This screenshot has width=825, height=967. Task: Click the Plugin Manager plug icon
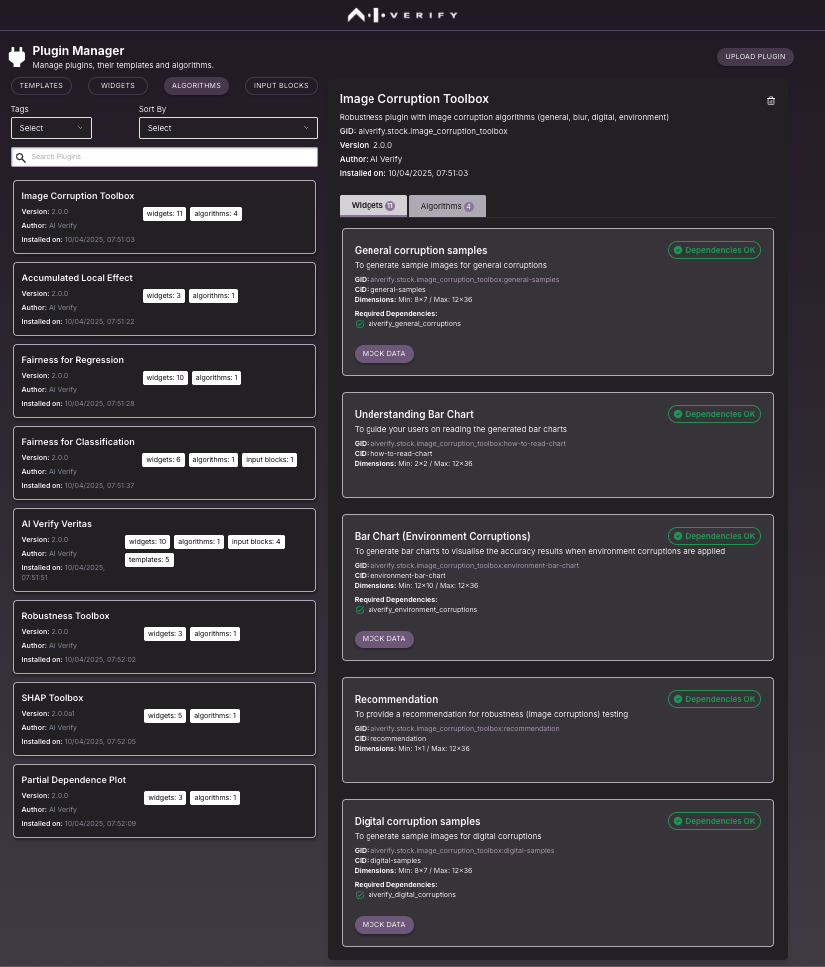point(17,57)
